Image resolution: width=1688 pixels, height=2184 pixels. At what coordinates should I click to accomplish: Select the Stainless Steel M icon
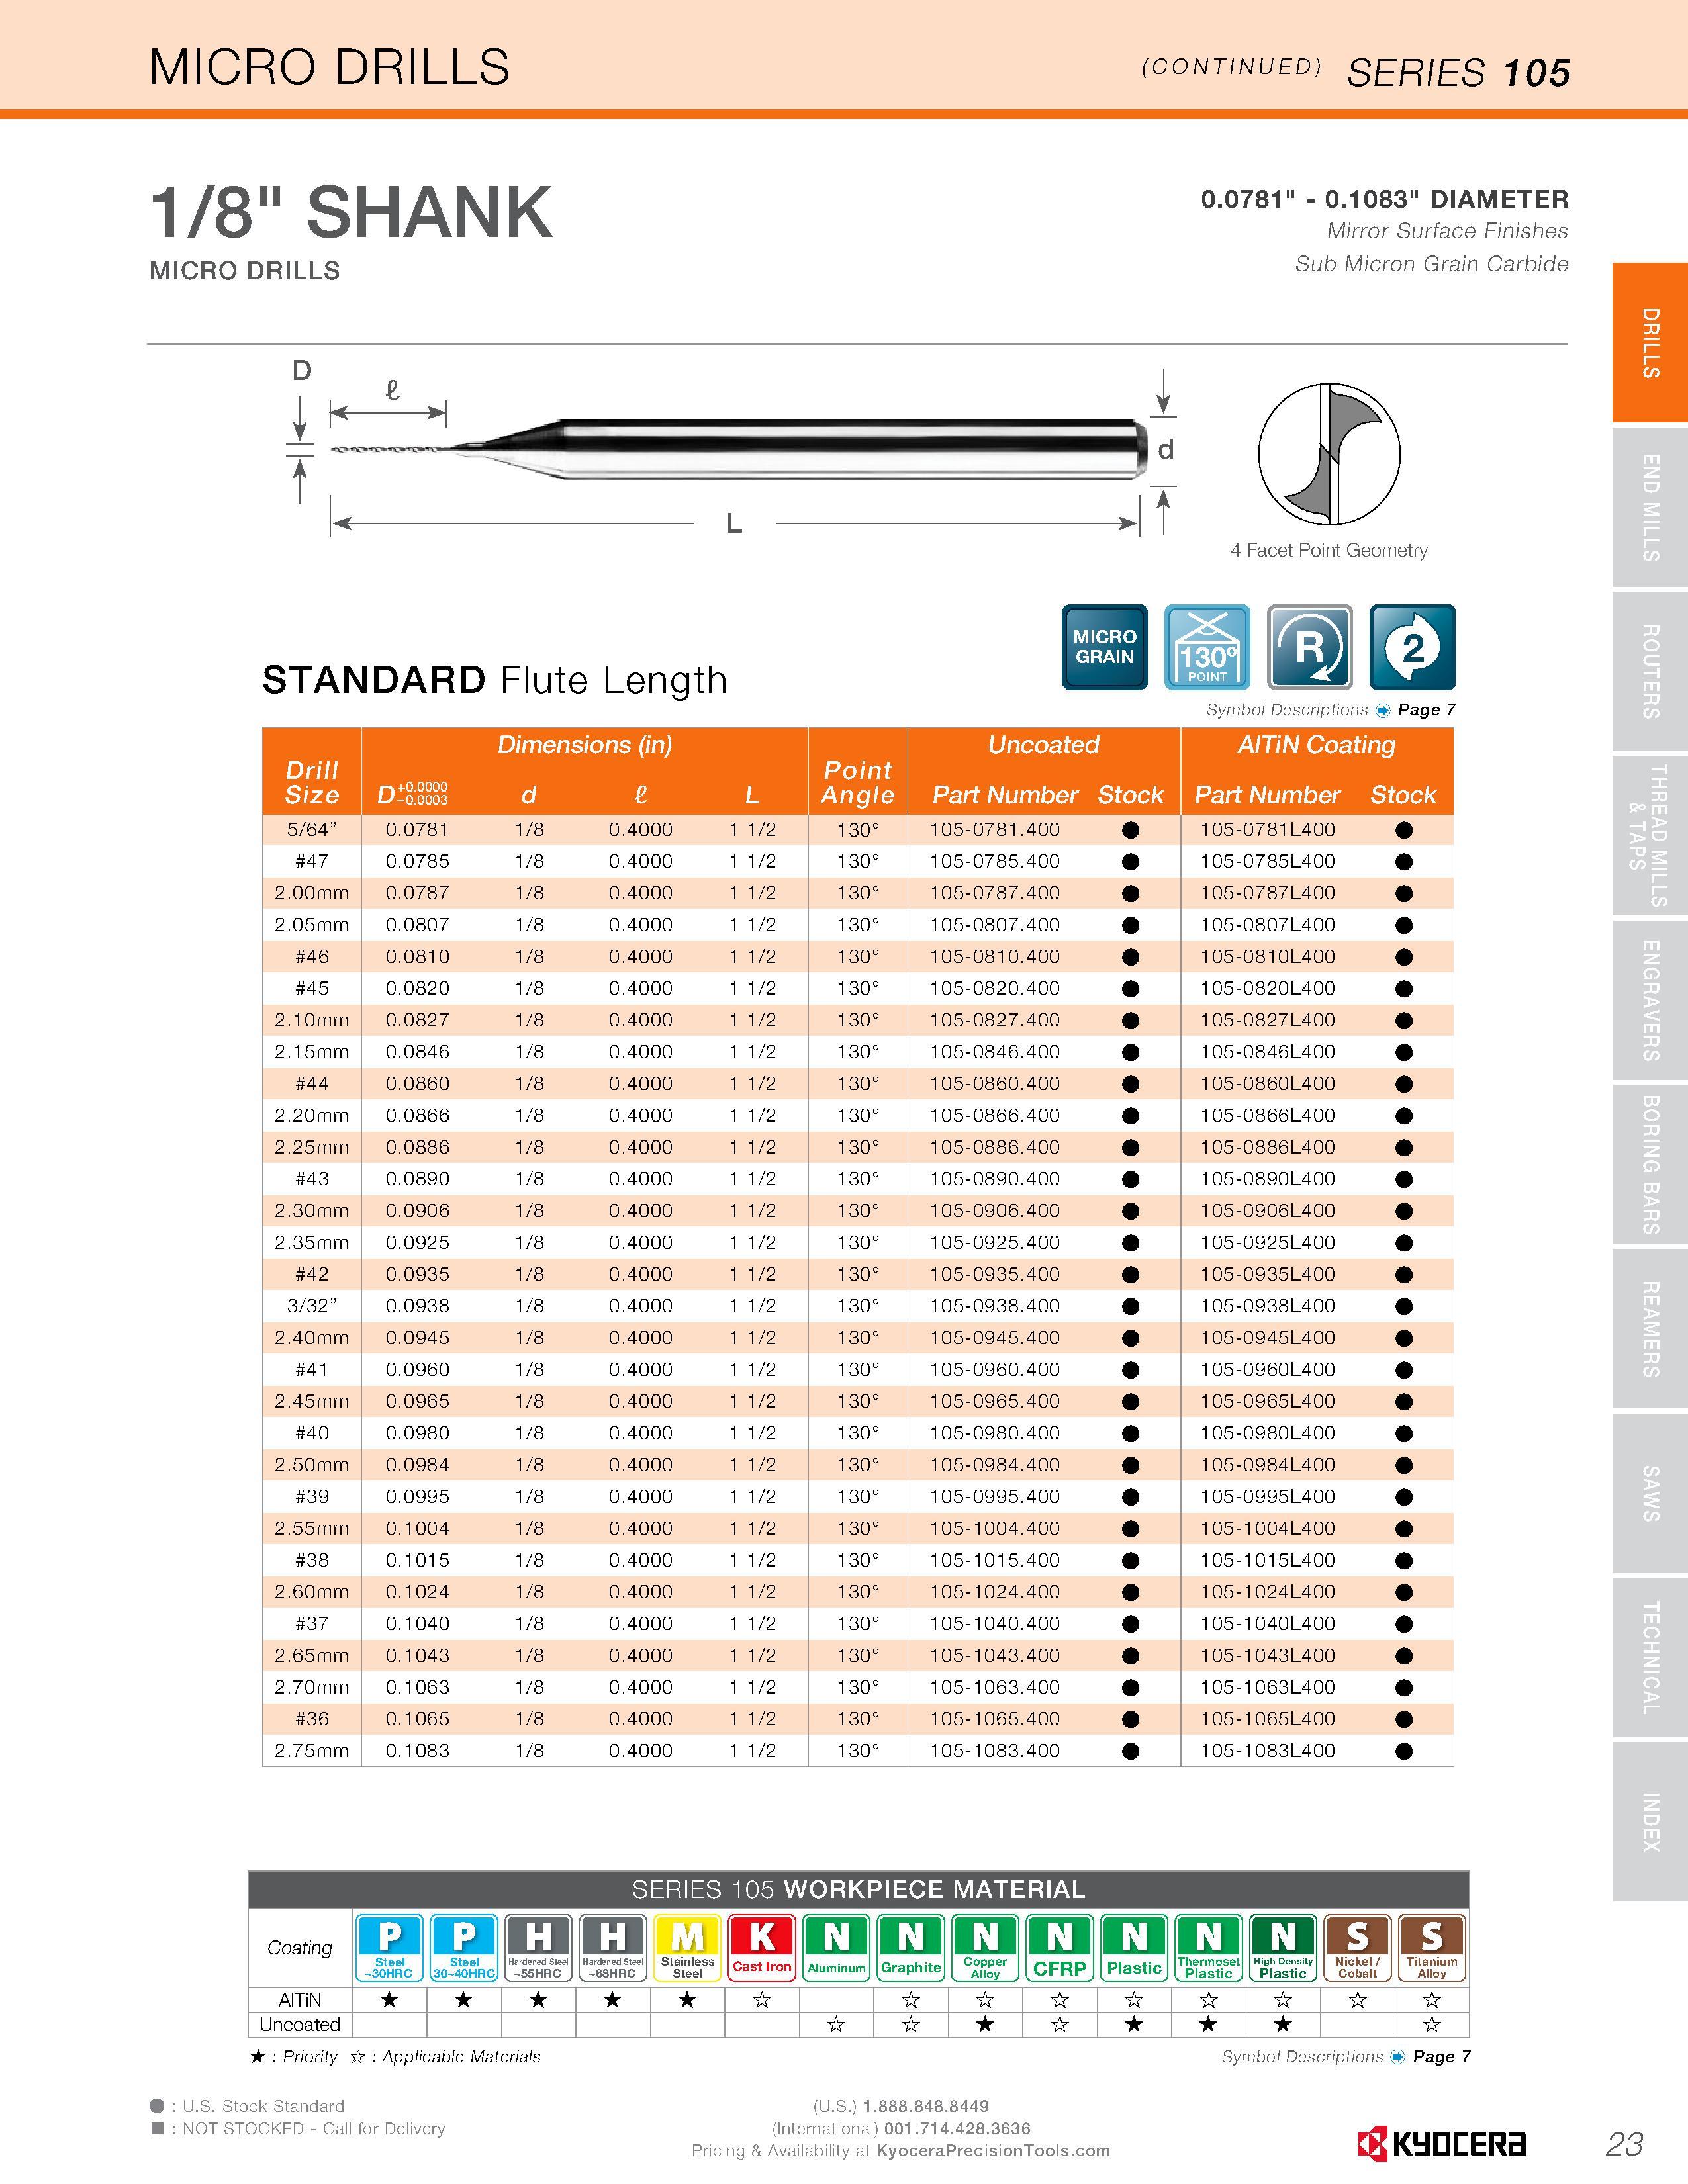pos(687,1947)
